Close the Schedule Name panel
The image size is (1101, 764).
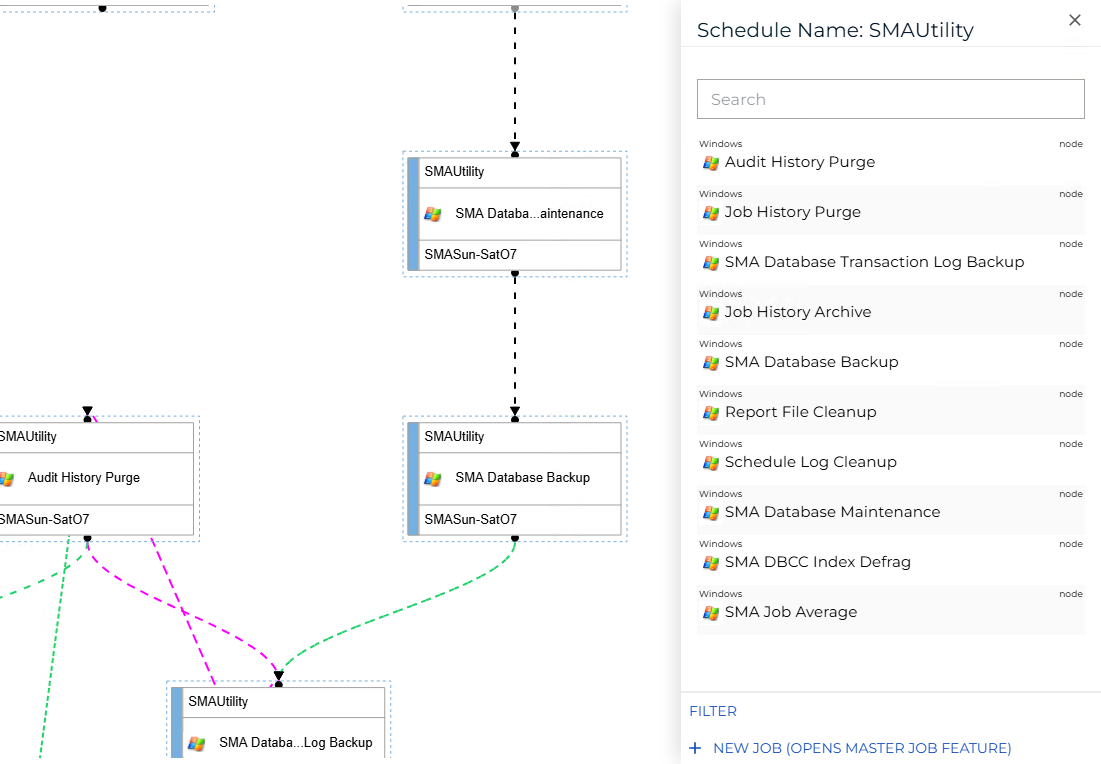[1074, 20]
